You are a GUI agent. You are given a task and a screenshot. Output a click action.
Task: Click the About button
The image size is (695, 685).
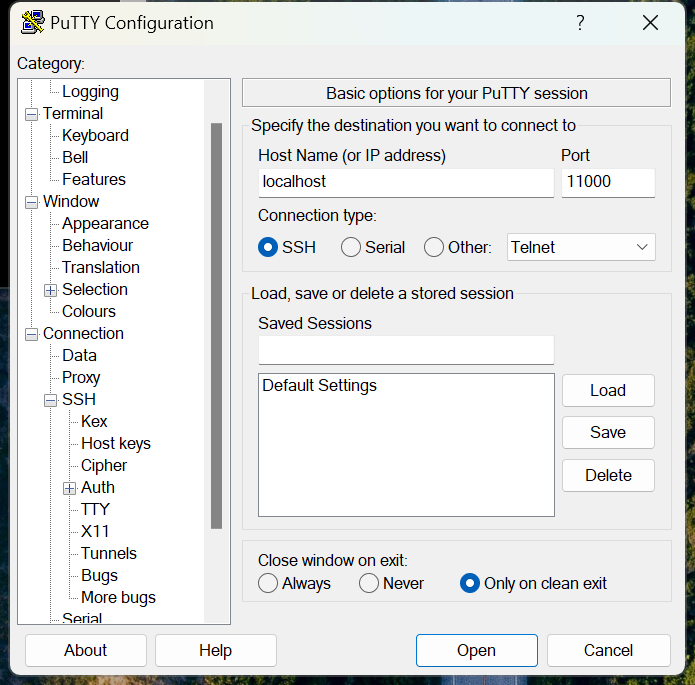coord(86,650)
